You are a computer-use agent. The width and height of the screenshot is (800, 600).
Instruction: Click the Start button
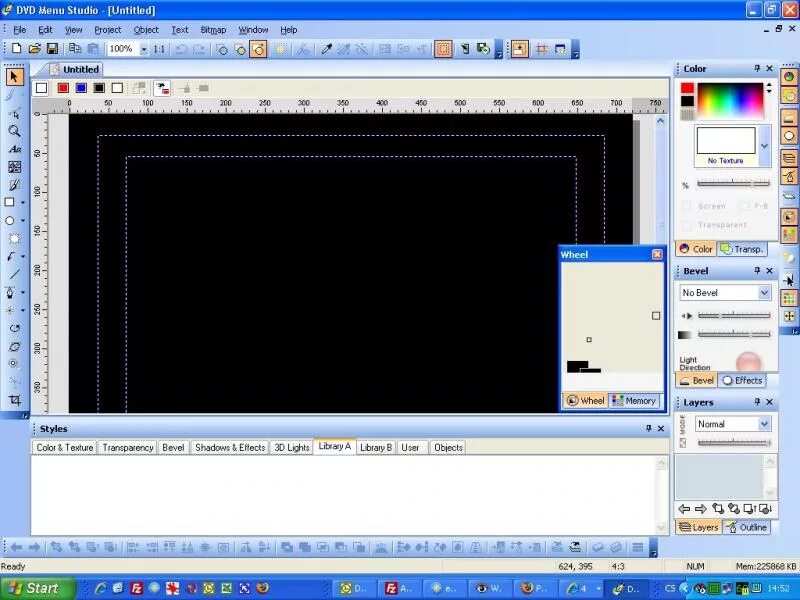click(37, 588)
